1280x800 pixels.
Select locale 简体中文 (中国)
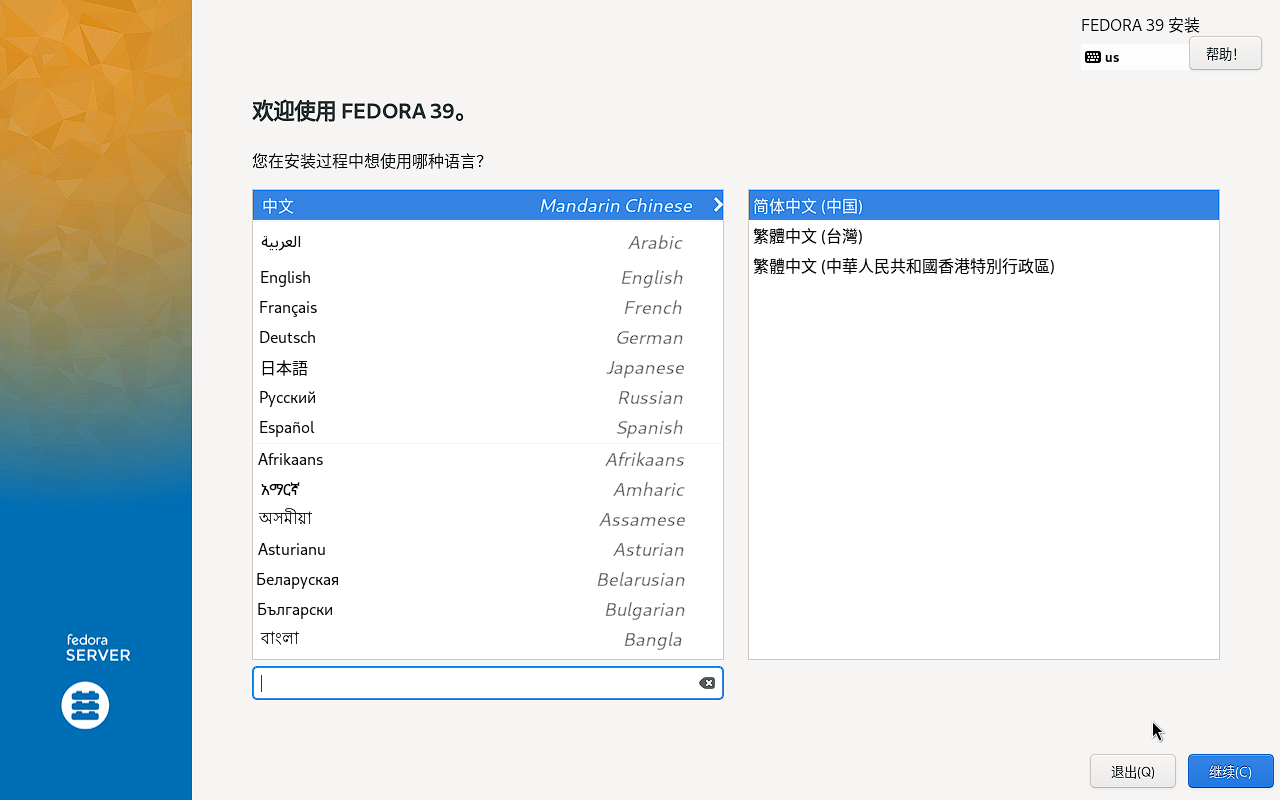click(984, 206)
